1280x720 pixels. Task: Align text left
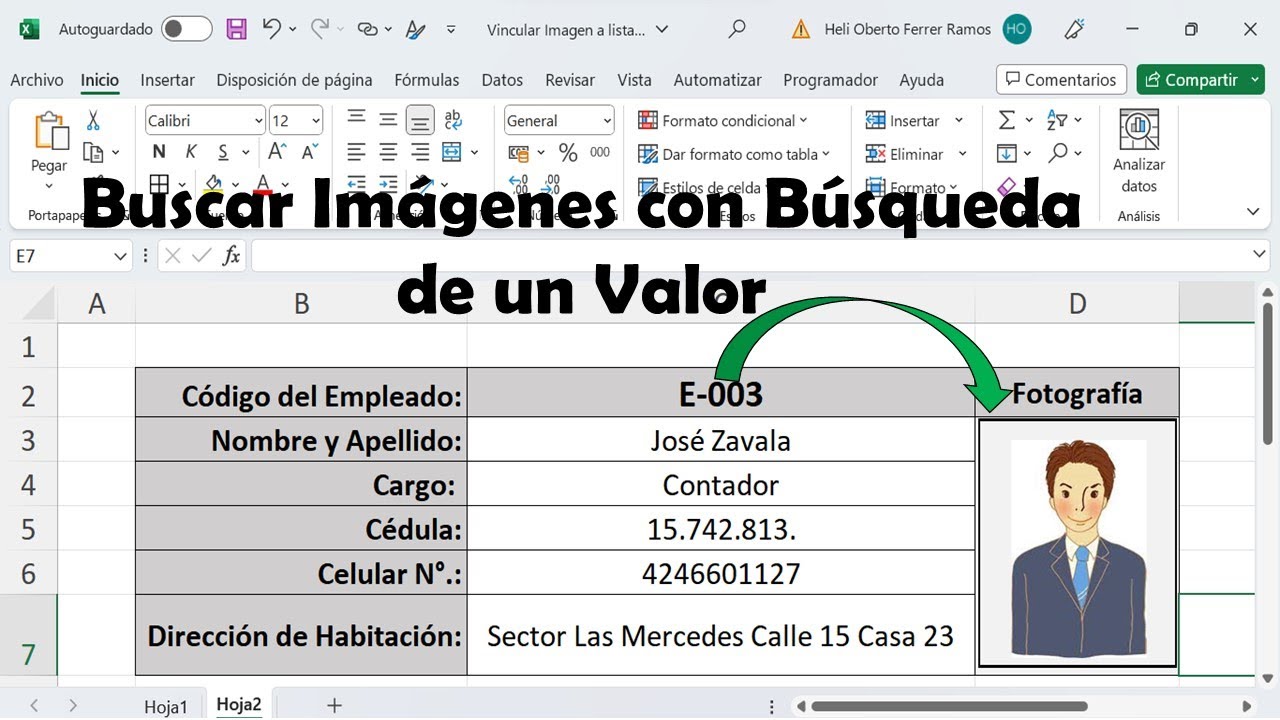point(356,152)
